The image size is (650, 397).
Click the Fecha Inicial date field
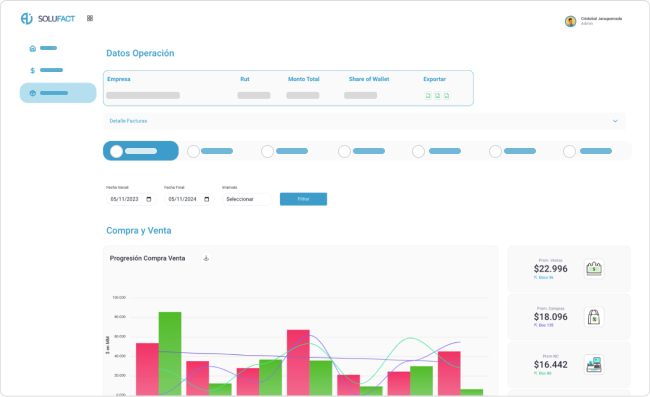[131, 199]
